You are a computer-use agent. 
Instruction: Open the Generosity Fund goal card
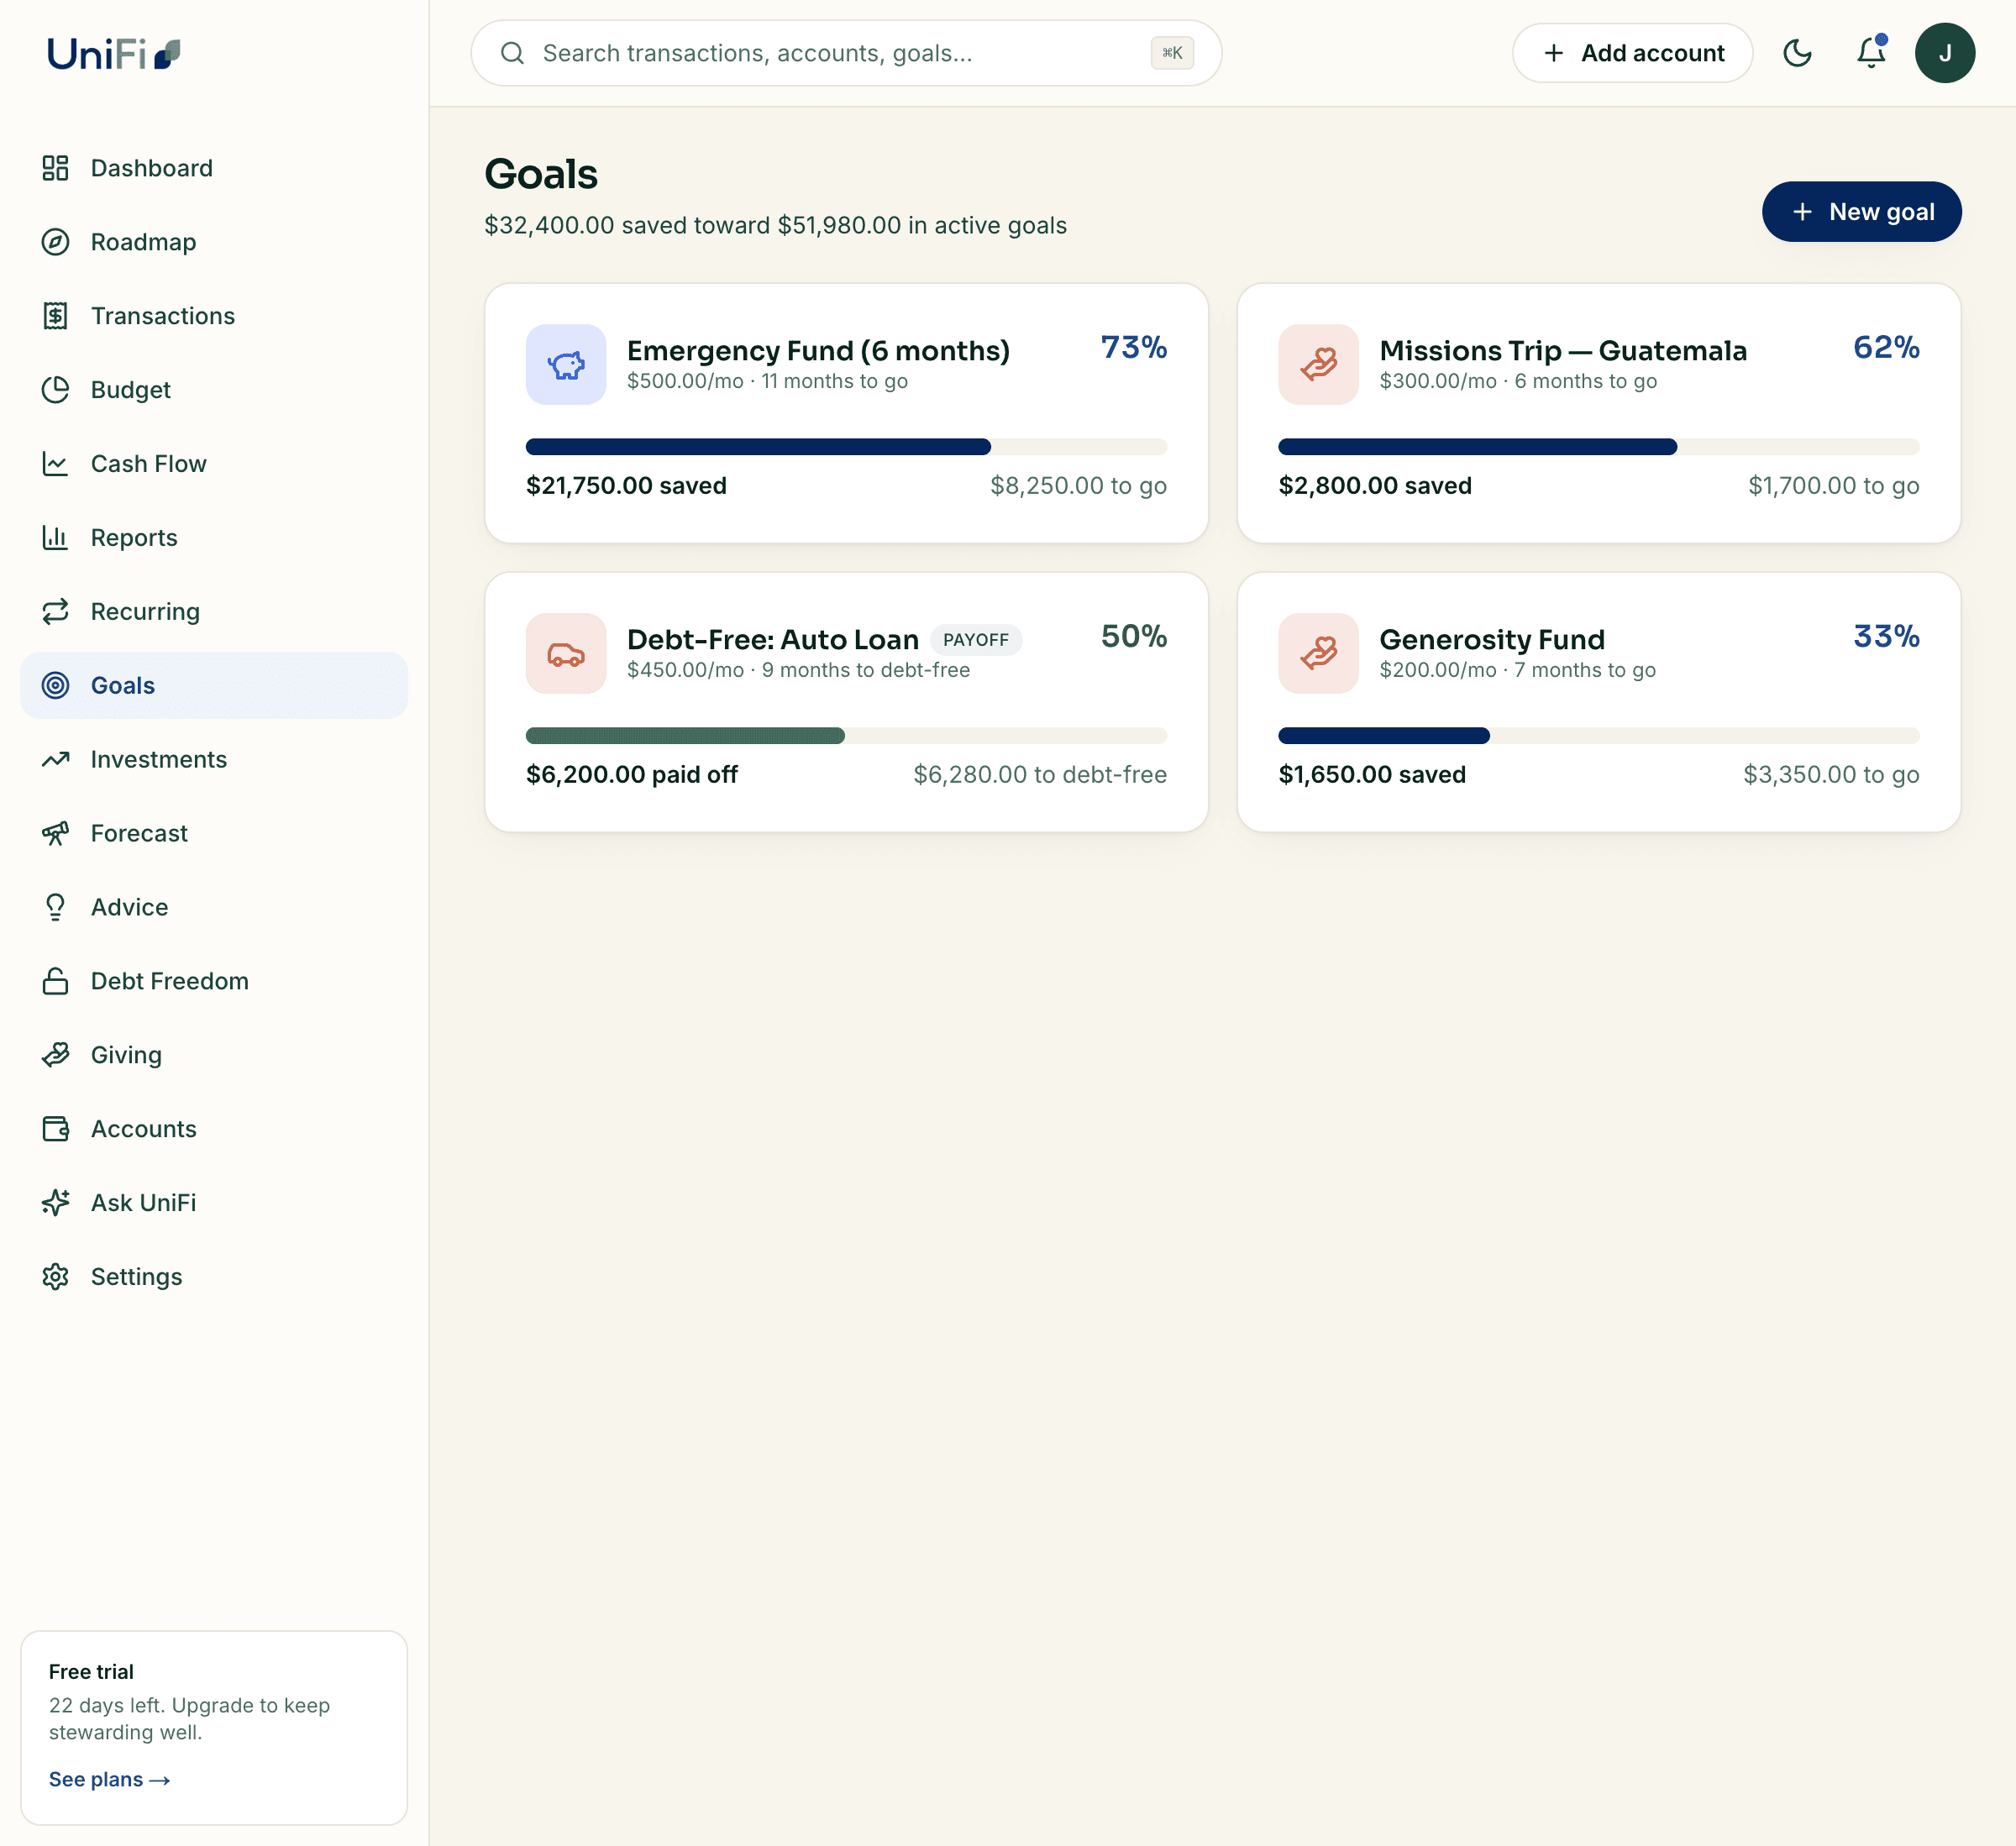pyautogui.click(x=1598, y=702)
